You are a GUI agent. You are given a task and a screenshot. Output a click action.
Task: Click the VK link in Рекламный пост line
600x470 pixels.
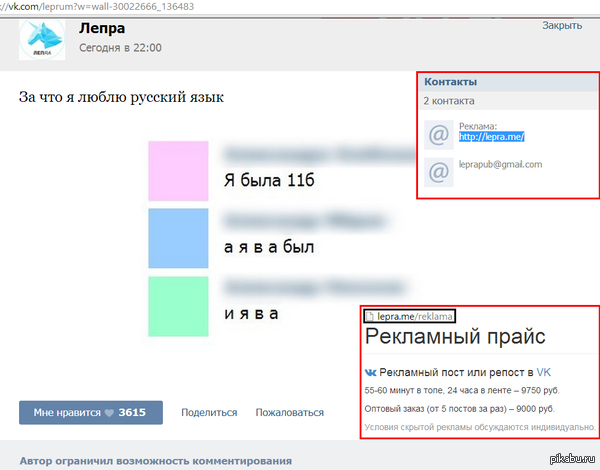pos(543,371)
